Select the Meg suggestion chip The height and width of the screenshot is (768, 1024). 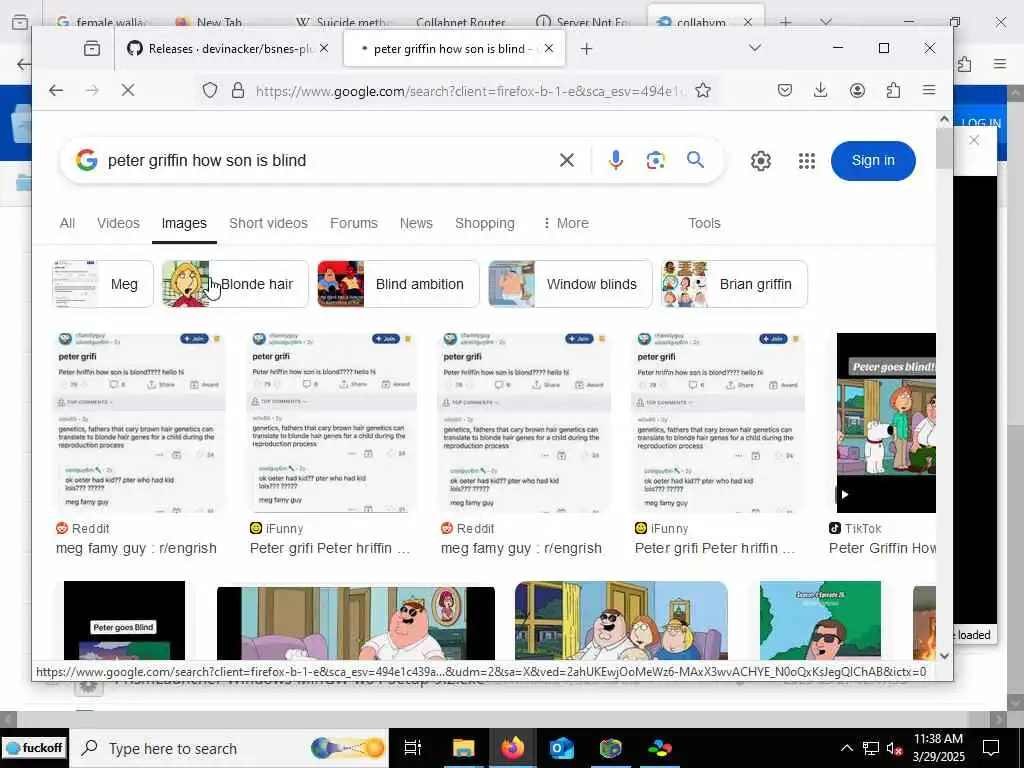(x=103, y=284)
